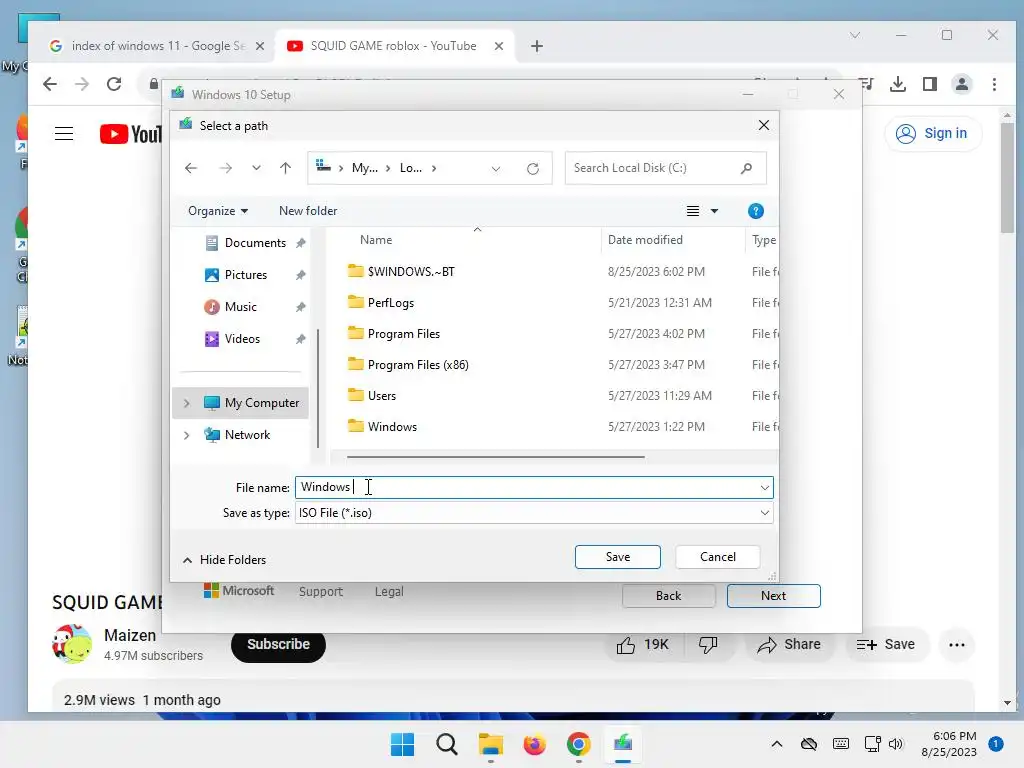Expand the My Computer tree node
This screenshot has height=768, width=1024.
click(x=187, y=403)
